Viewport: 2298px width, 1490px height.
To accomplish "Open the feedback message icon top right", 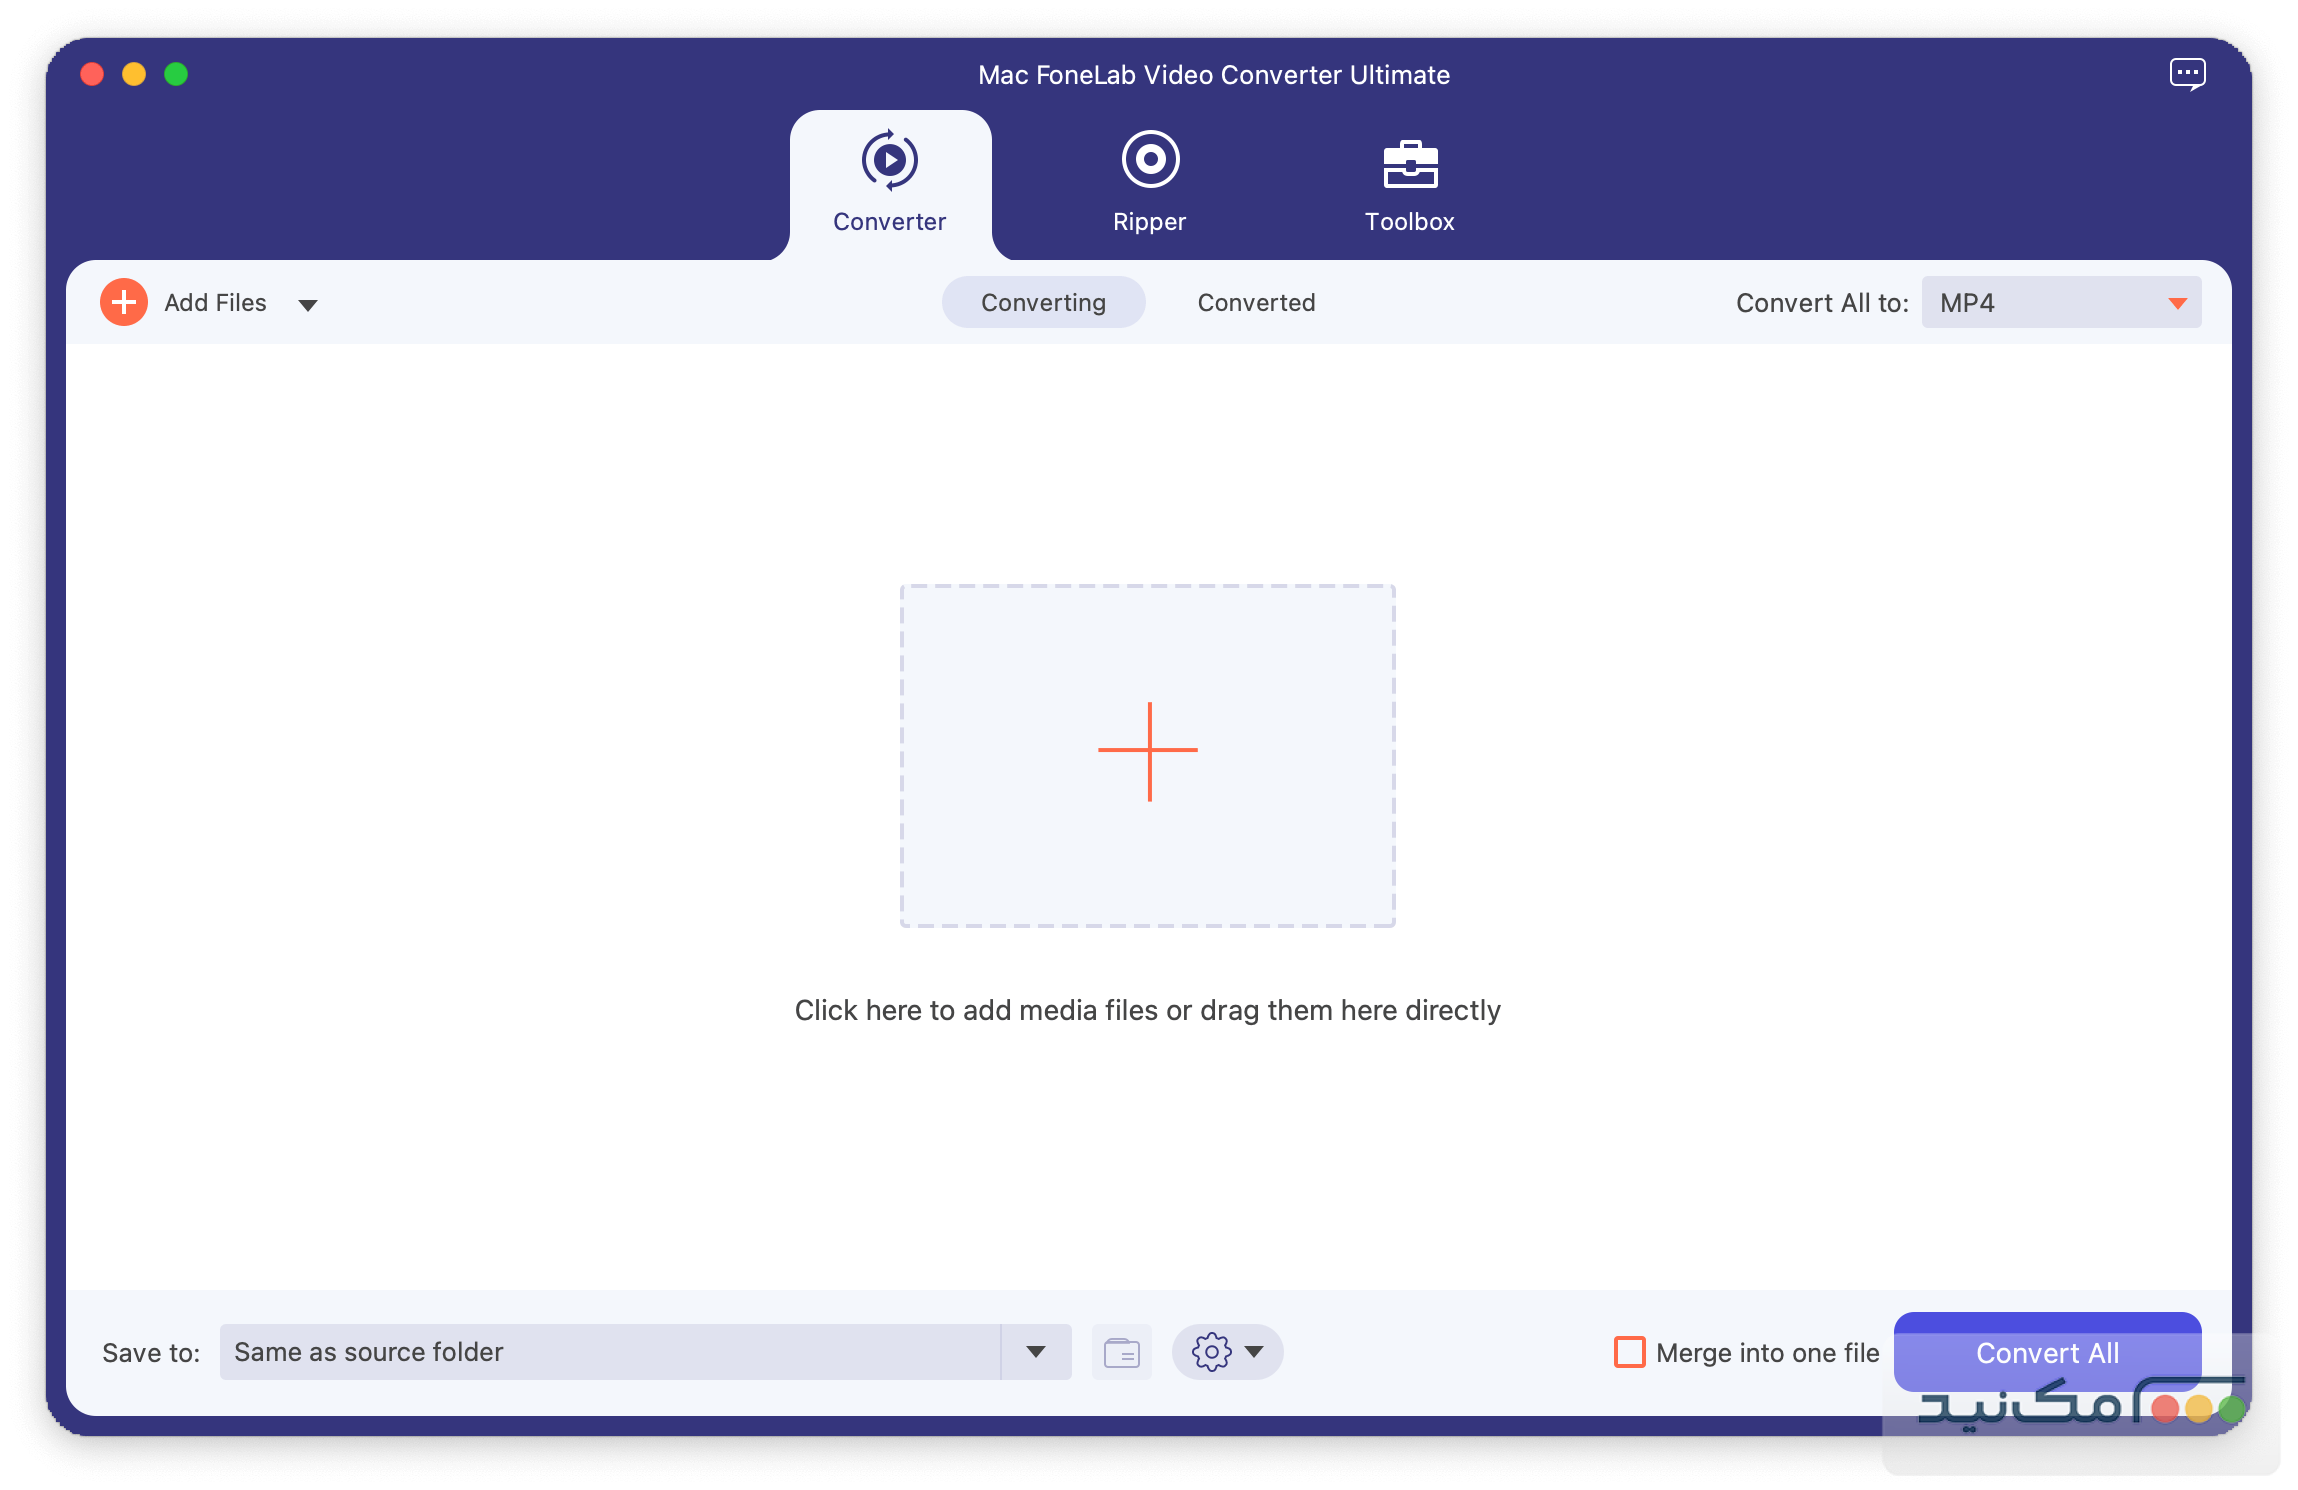I will pos(2190,73).
